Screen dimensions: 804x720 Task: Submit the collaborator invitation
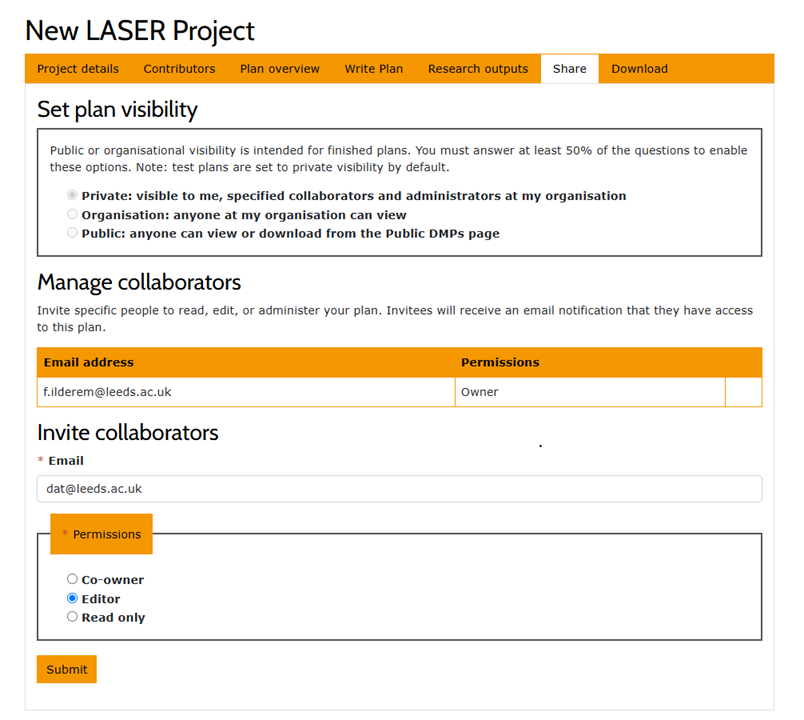point(67,669)
